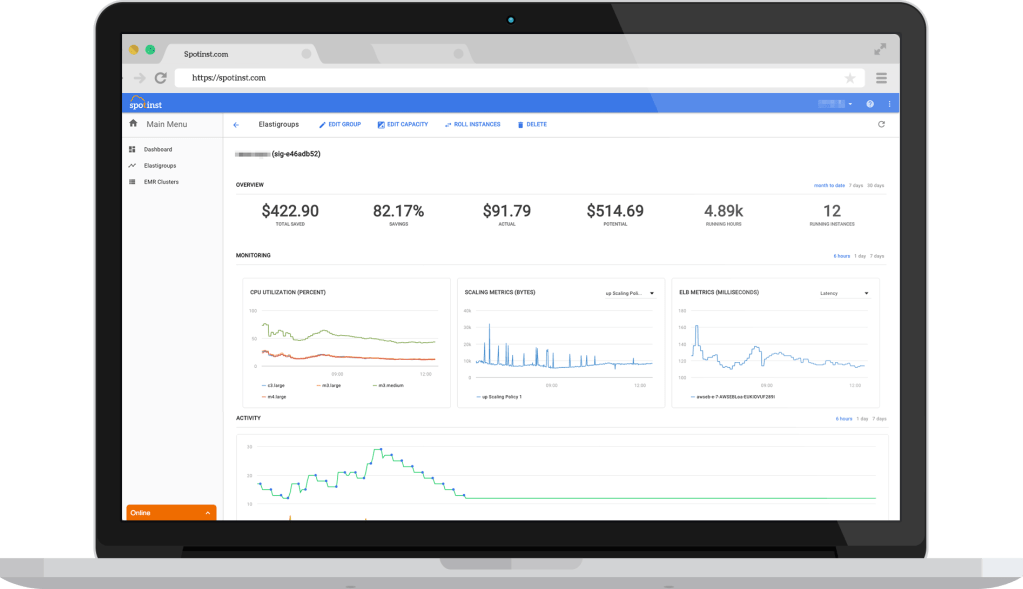Viewport: 1023px width, 589px height.
Task: Click the Roll Instances button
Action: 472,125
